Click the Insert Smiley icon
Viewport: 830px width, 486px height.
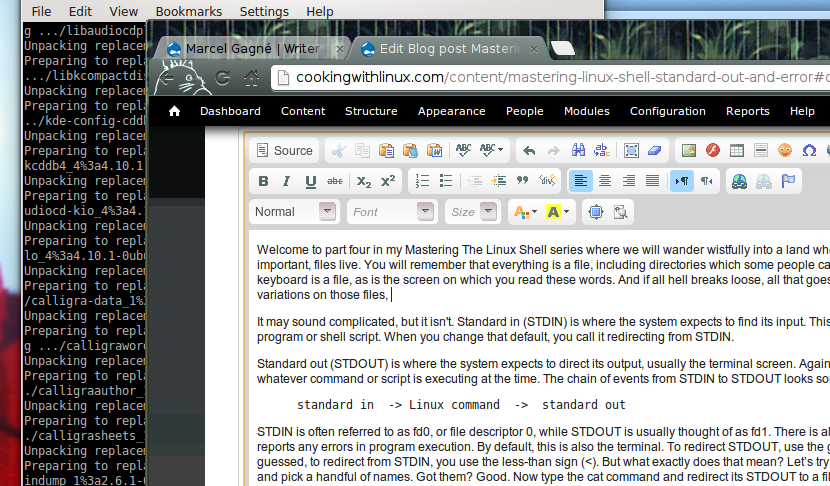click(x=784, y=151)
